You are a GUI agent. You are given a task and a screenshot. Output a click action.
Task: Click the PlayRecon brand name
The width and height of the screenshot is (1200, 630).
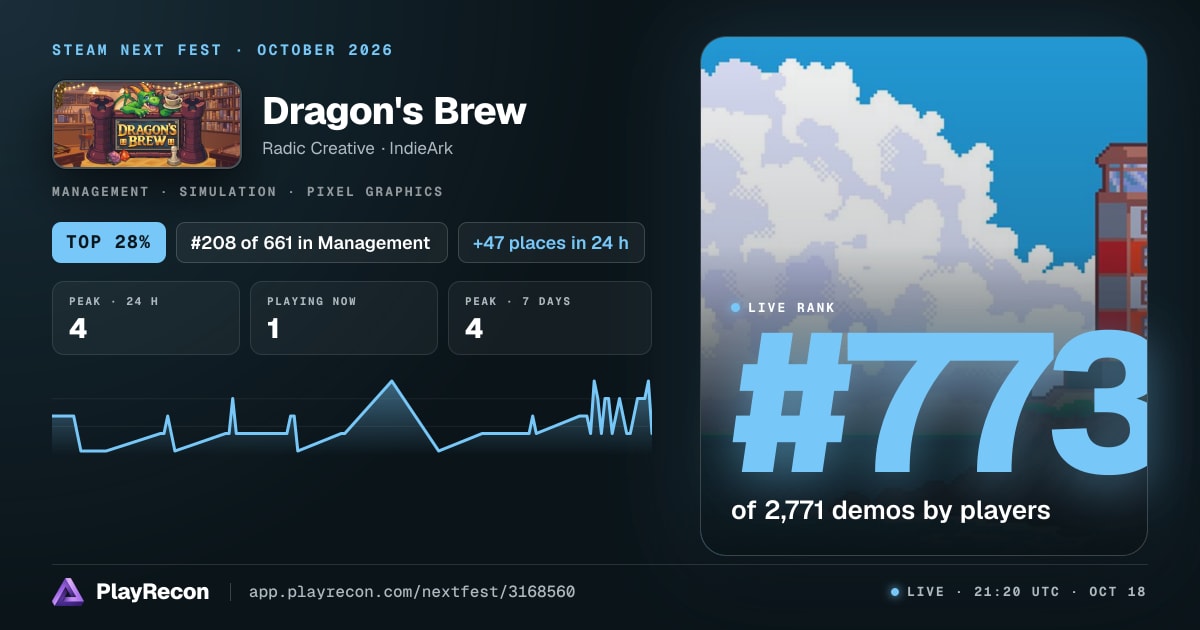tap(153, 592)
